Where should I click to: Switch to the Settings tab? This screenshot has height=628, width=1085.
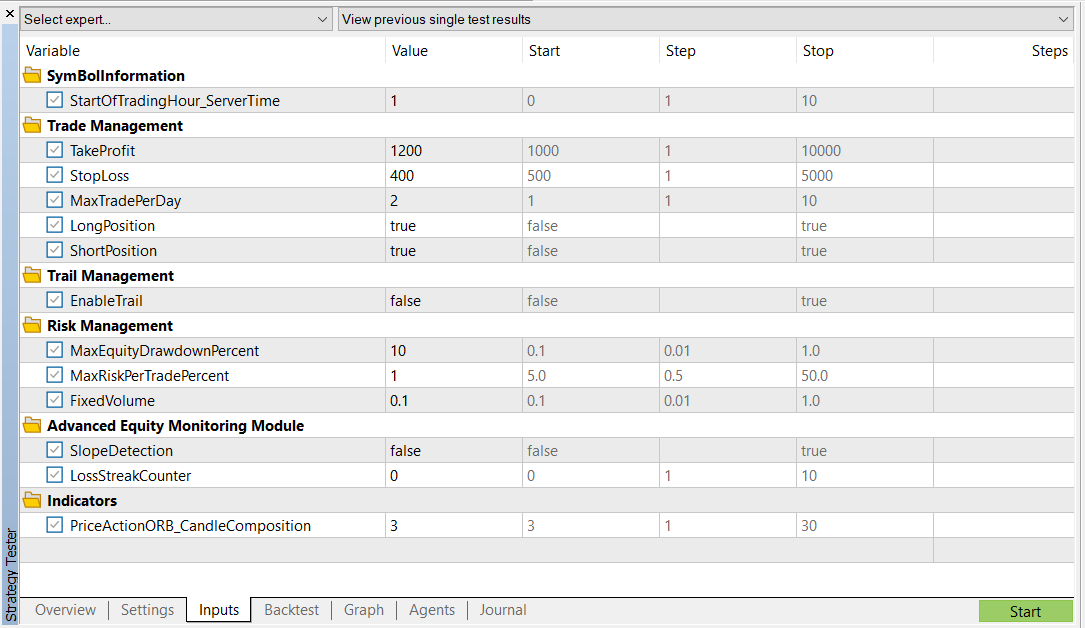tap(147, 610)
